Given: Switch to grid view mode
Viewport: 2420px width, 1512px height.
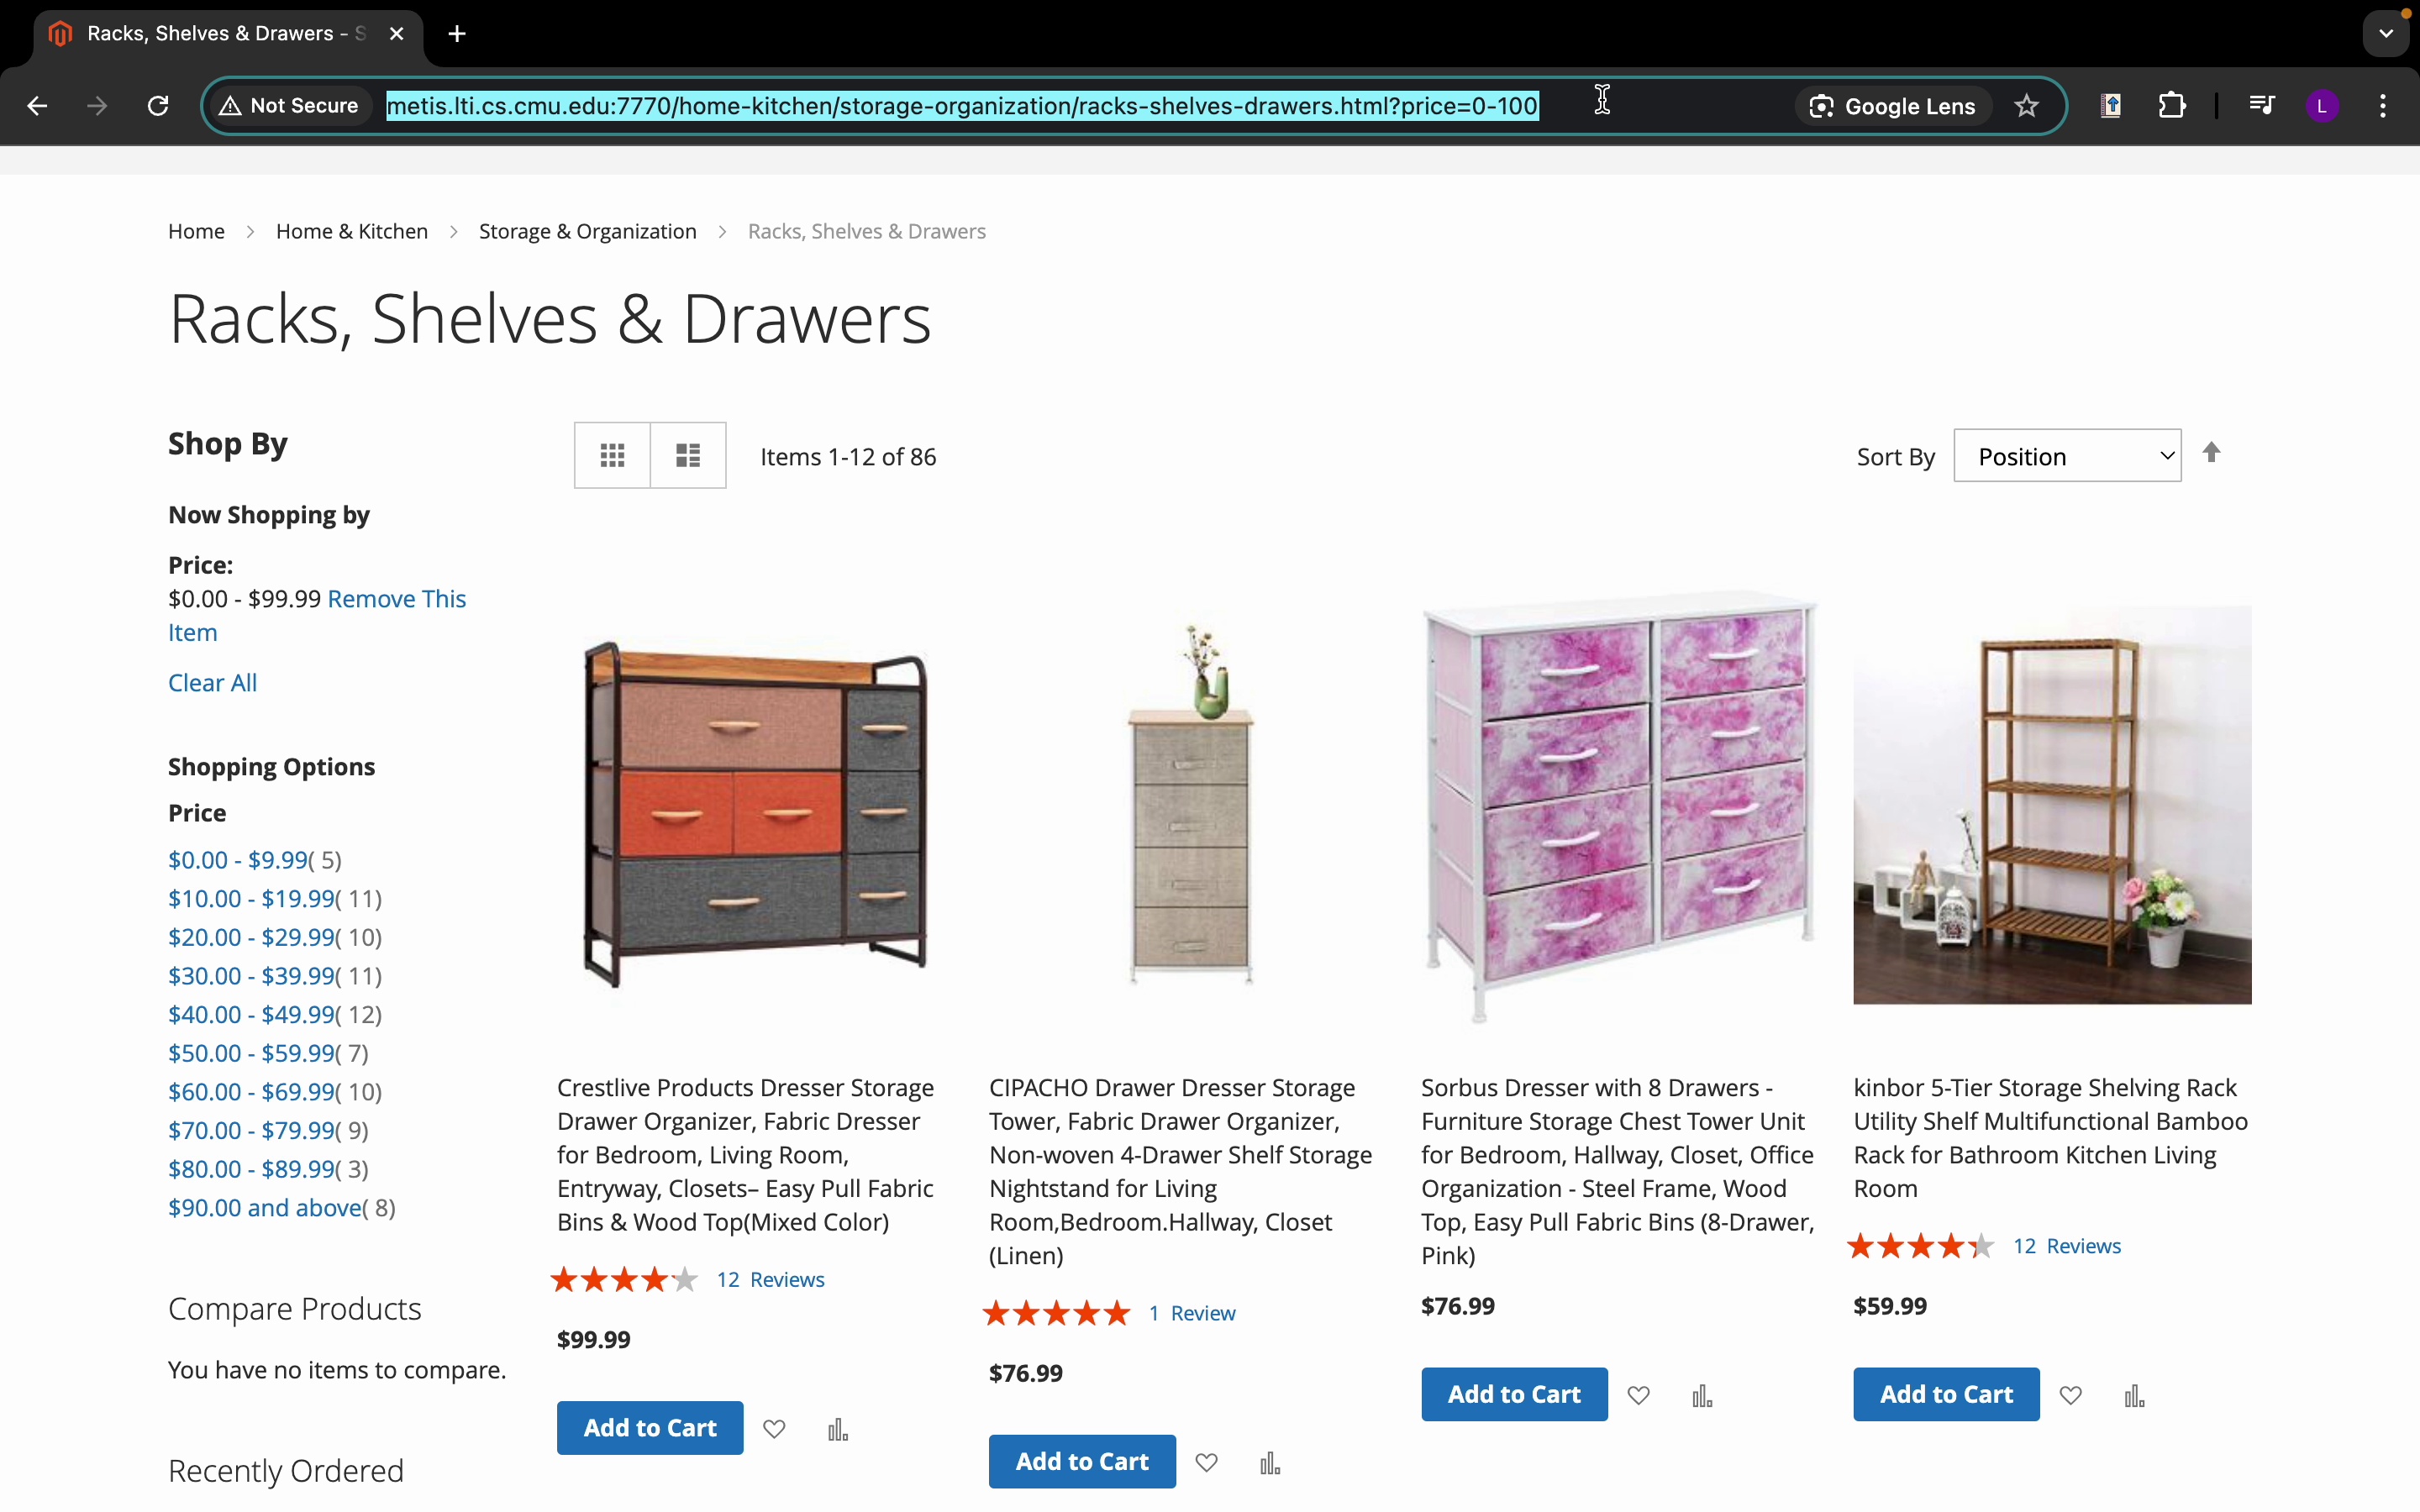Looking at the screenshot, I should 612,456.
